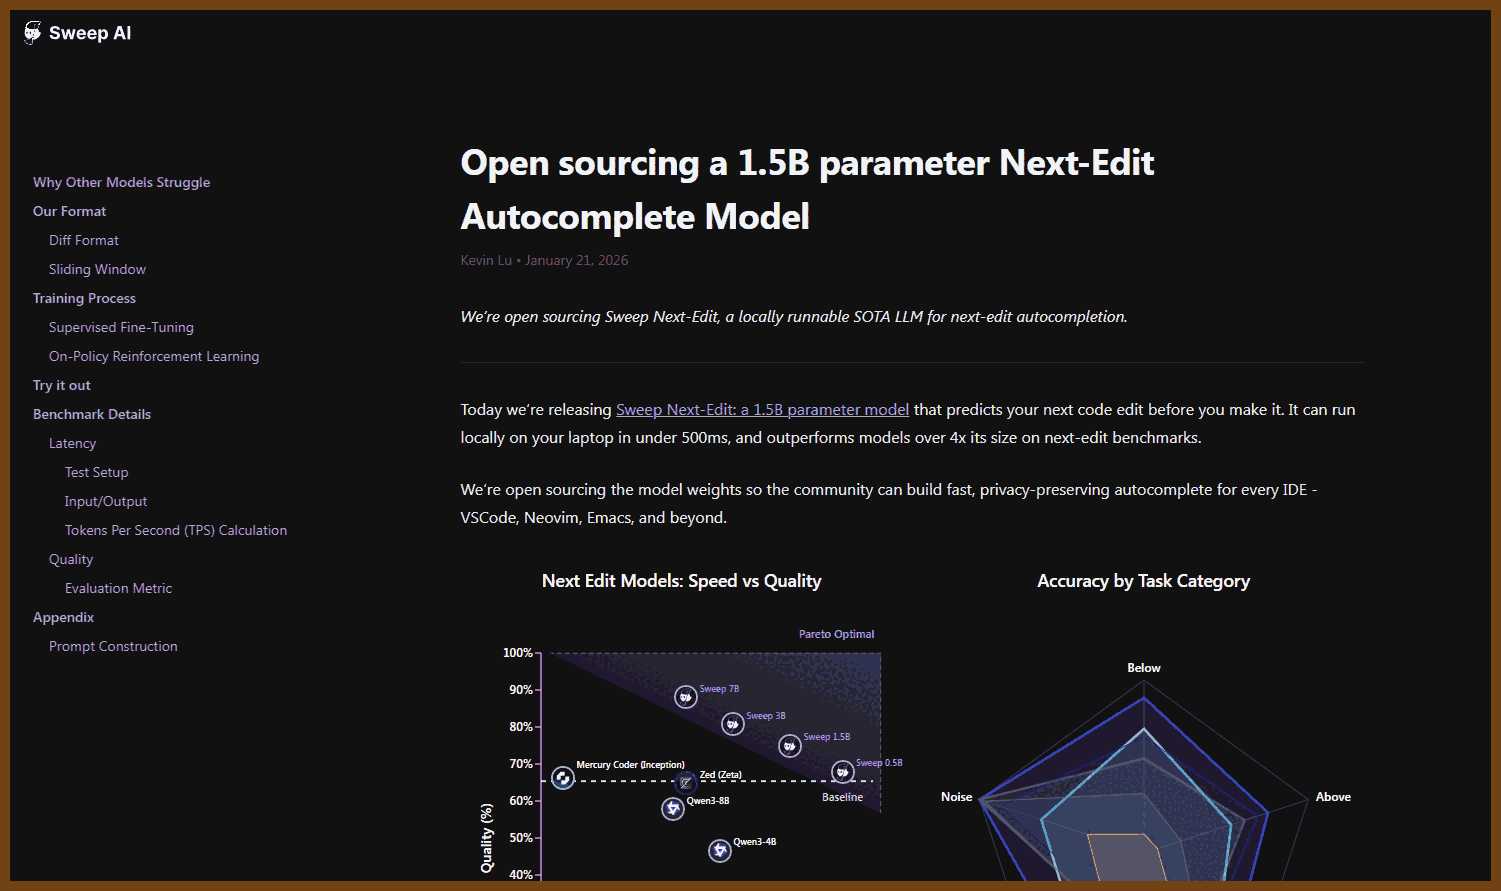Viewport: 1501px width, 891px height.
Task: Click the Below axis label on radar chart
Action: (x=1144, y=668)
